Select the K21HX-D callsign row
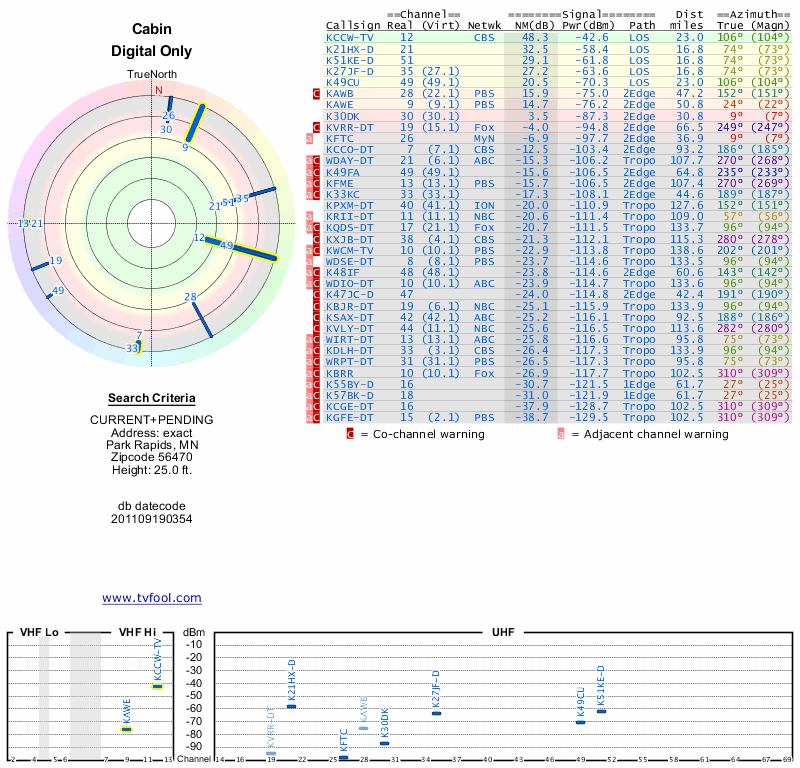Viewport: 800px width, 768px height. (350, 48)
